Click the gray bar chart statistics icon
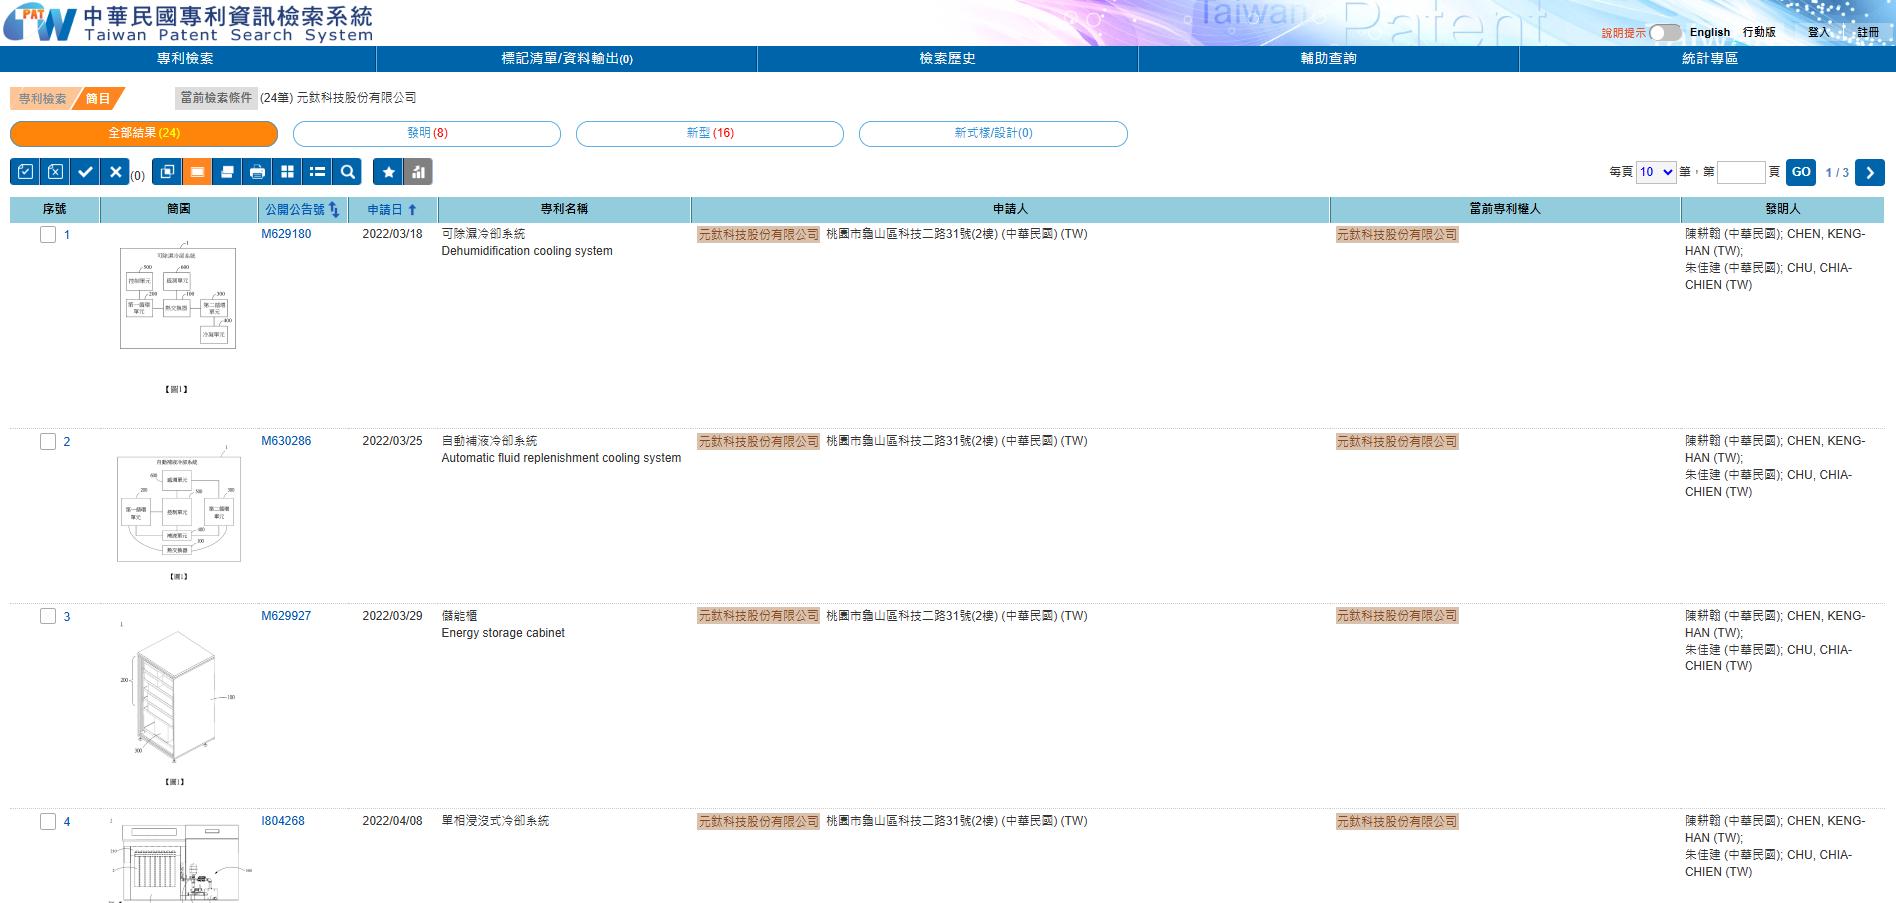 click(x=418, y=172)
